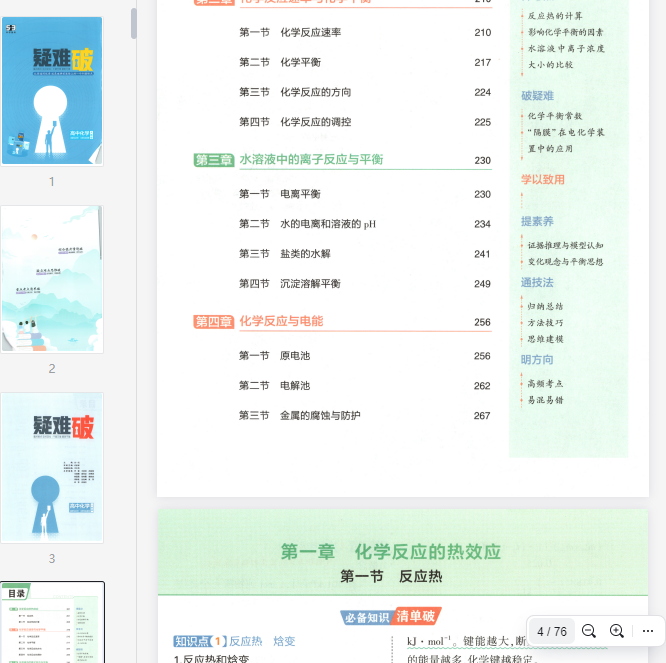Open the three-dots more options menu
This screenshot has height=663, width=666.
tap(647, 631)
